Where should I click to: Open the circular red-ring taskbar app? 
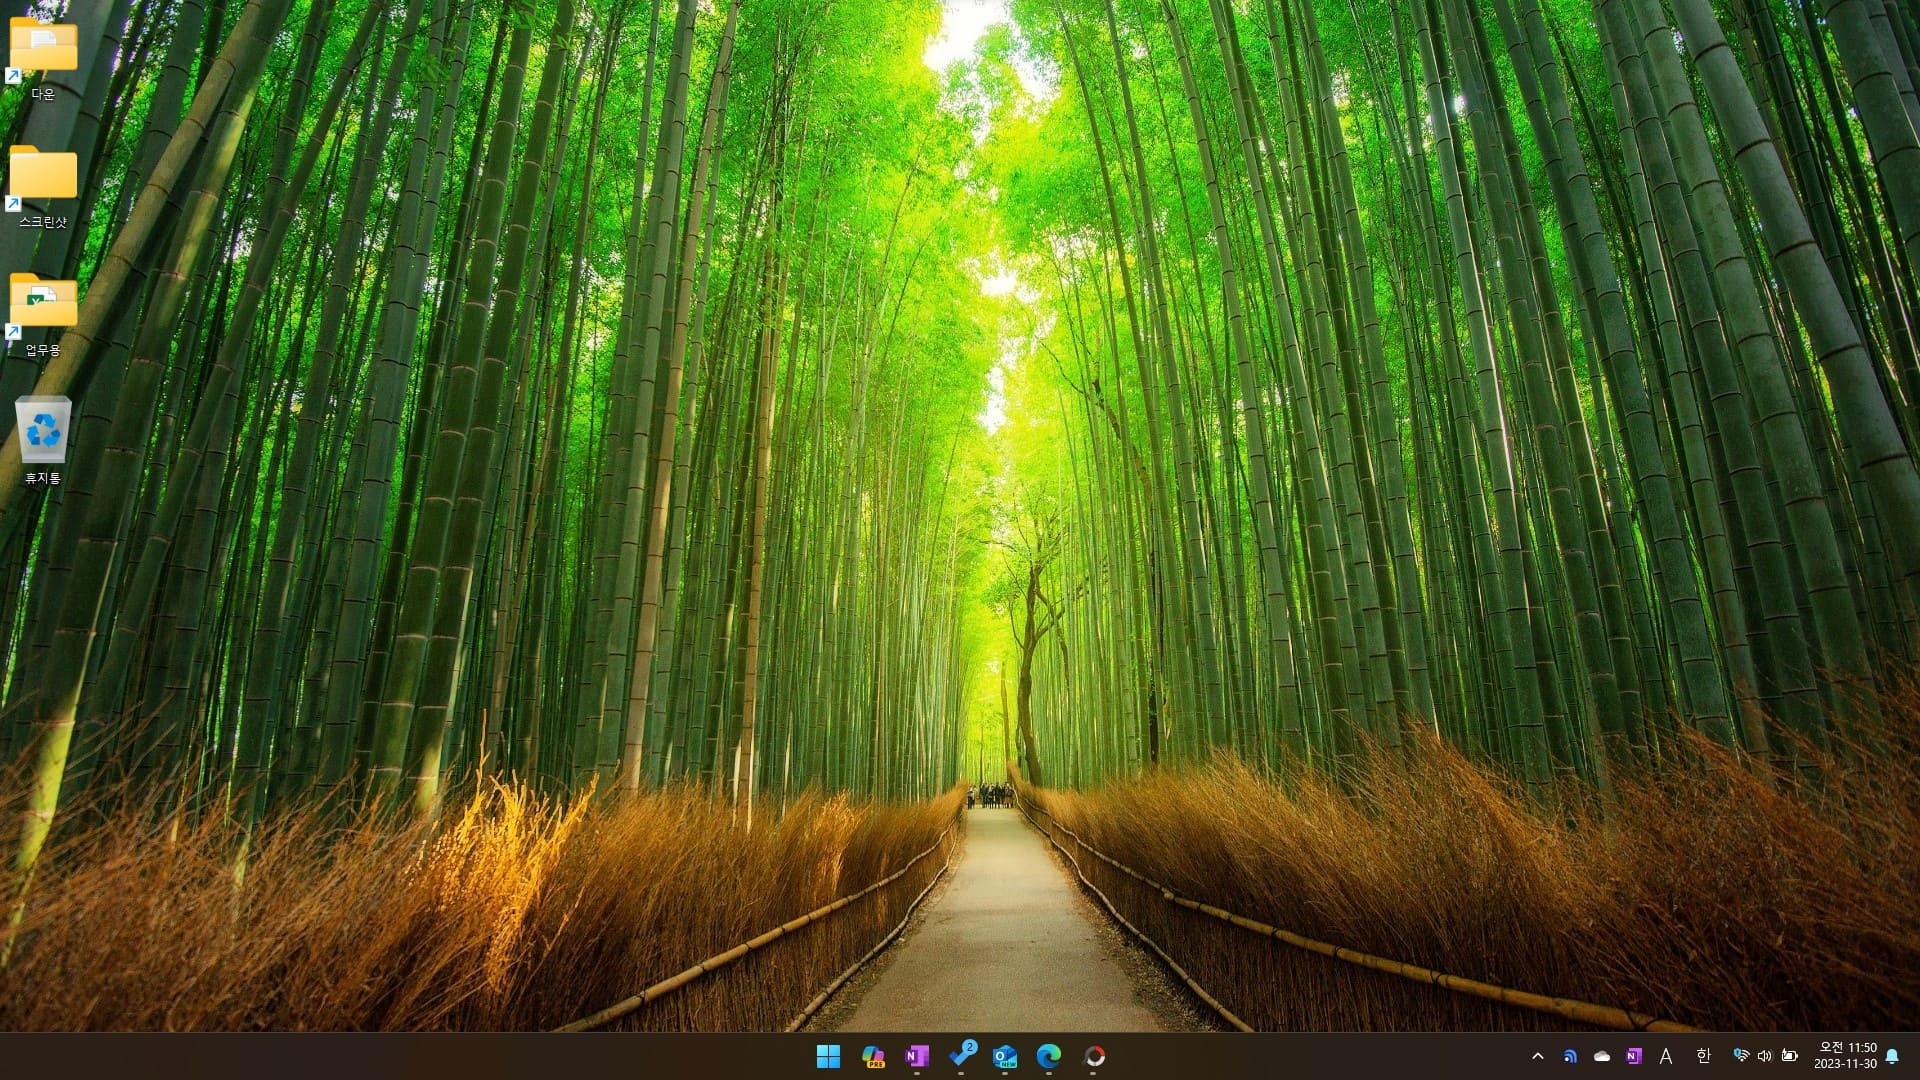pyautogui.click(x=1094, y=1056)
